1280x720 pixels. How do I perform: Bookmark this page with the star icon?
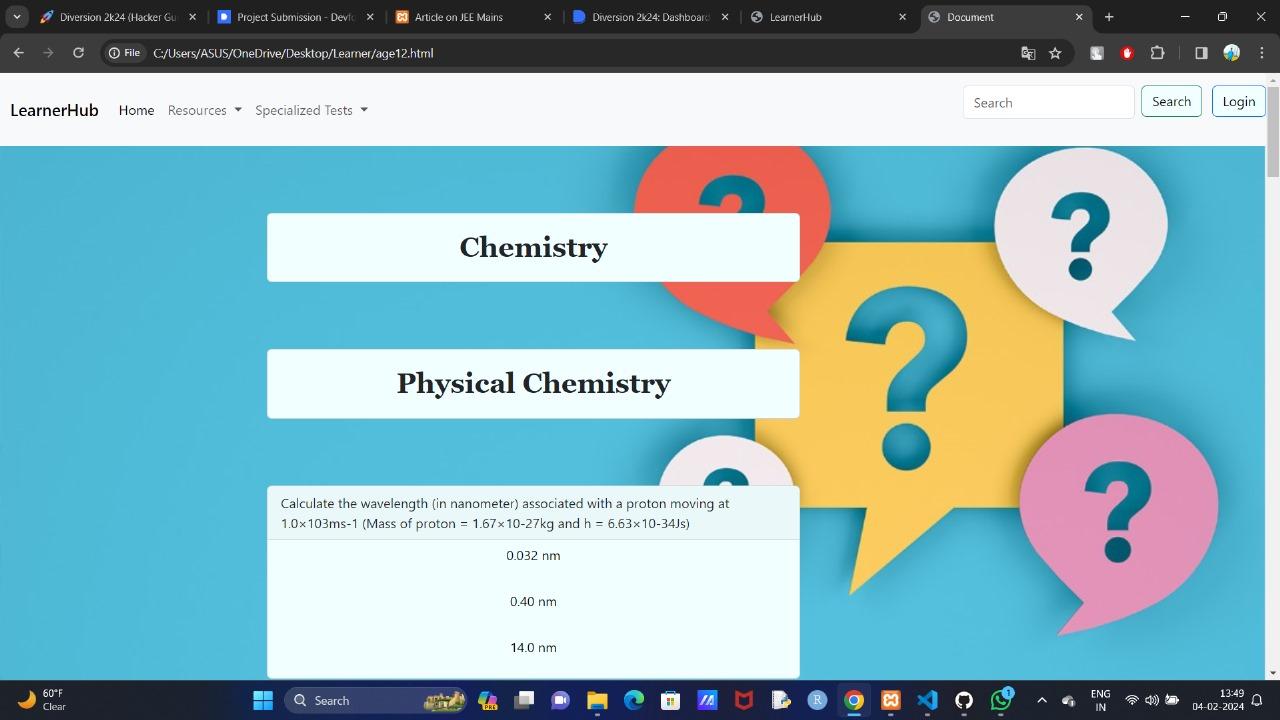[1055, 53]
